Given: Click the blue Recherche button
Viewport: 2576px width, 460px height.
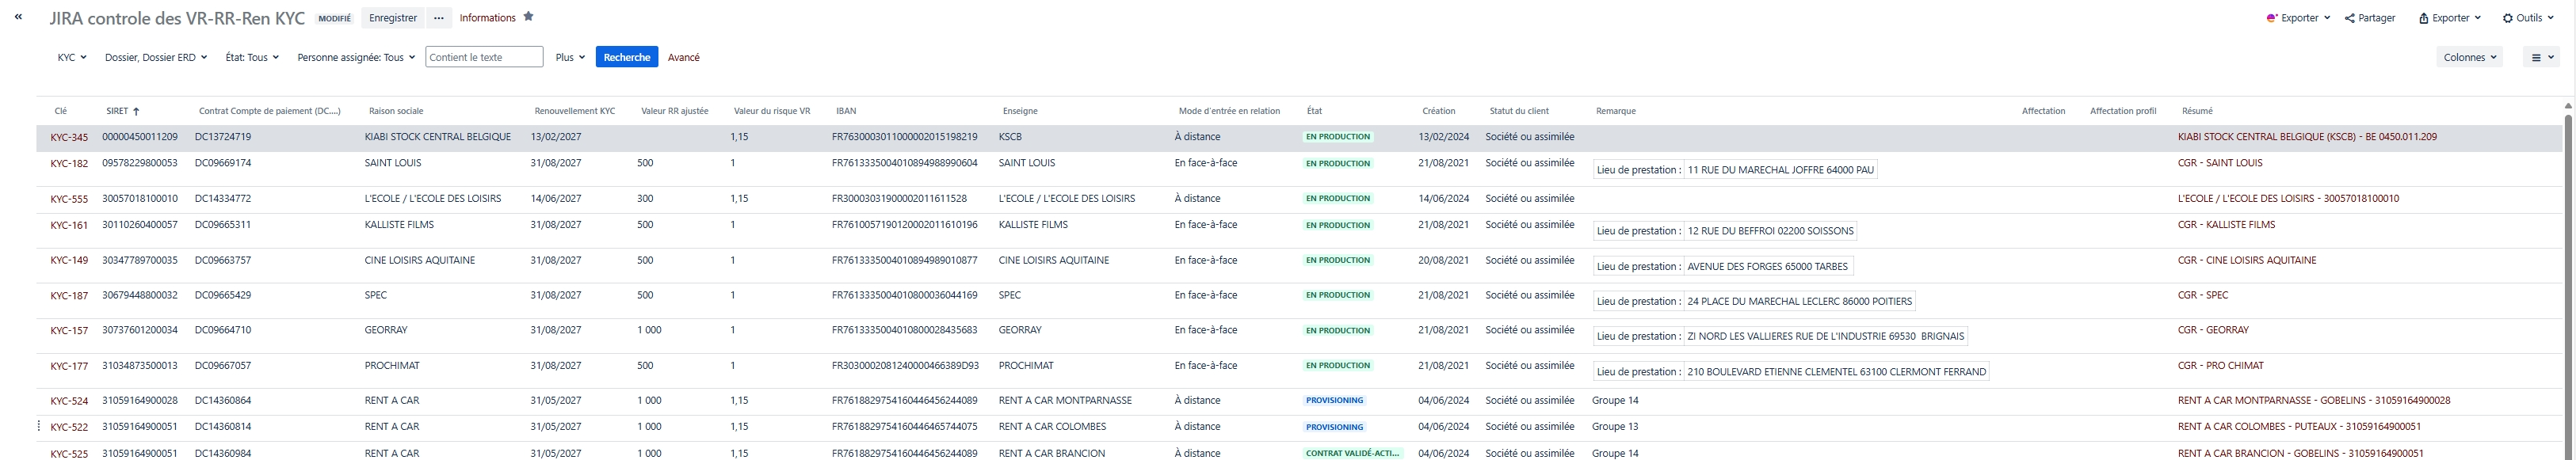Looking at the screenshot, I should (x=626, y=58).
